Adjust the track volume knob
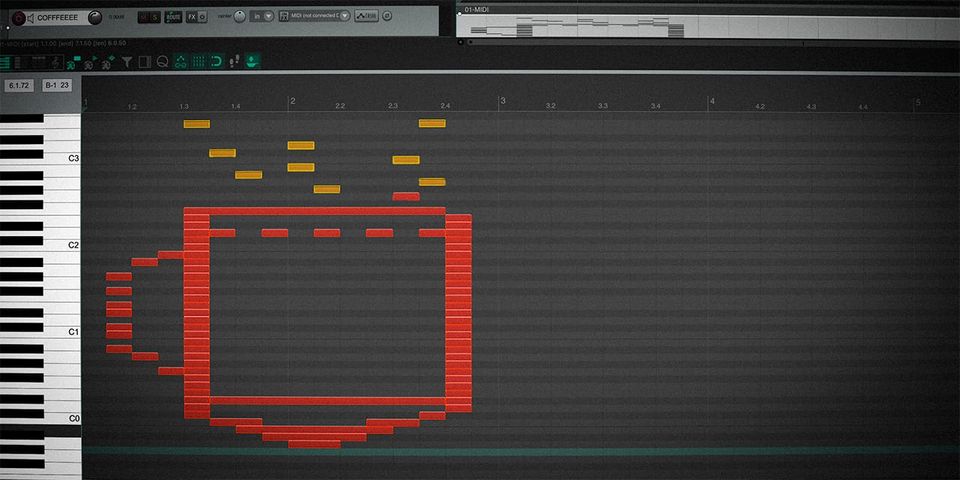The height and width of the screenshot is (480, 960). 95,18
